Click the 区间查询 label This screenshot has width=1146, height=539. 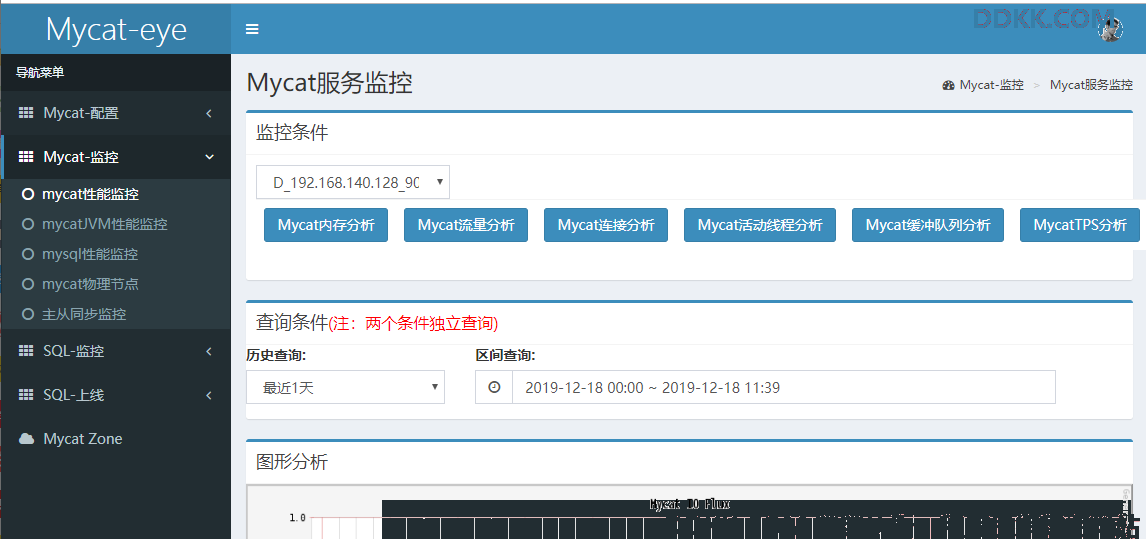click(x=506, y=355)
